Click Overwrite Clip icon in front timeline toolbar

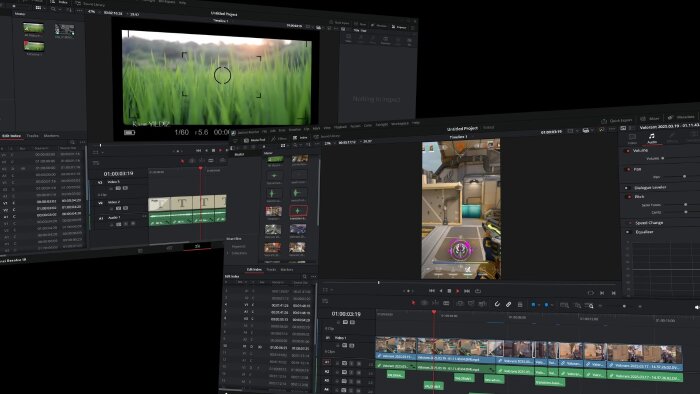pyautogui.click(x=471, y=304)
